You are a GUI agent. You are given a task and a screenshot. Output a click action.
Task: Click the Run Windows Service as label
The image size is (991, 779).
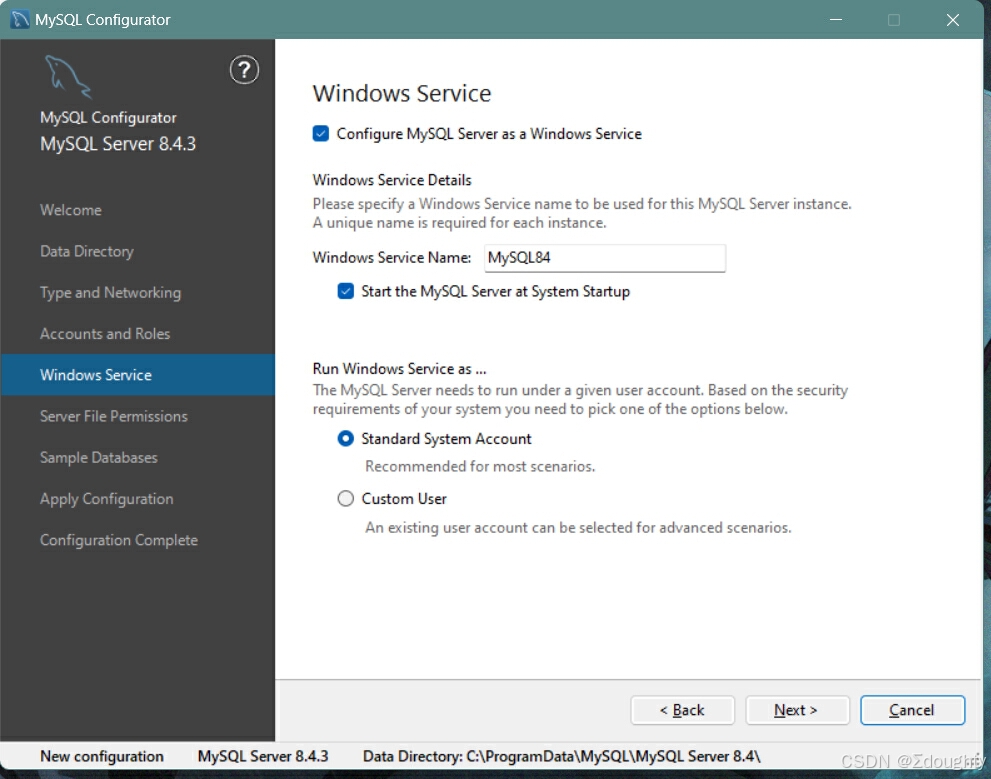[x=399, y=368]
